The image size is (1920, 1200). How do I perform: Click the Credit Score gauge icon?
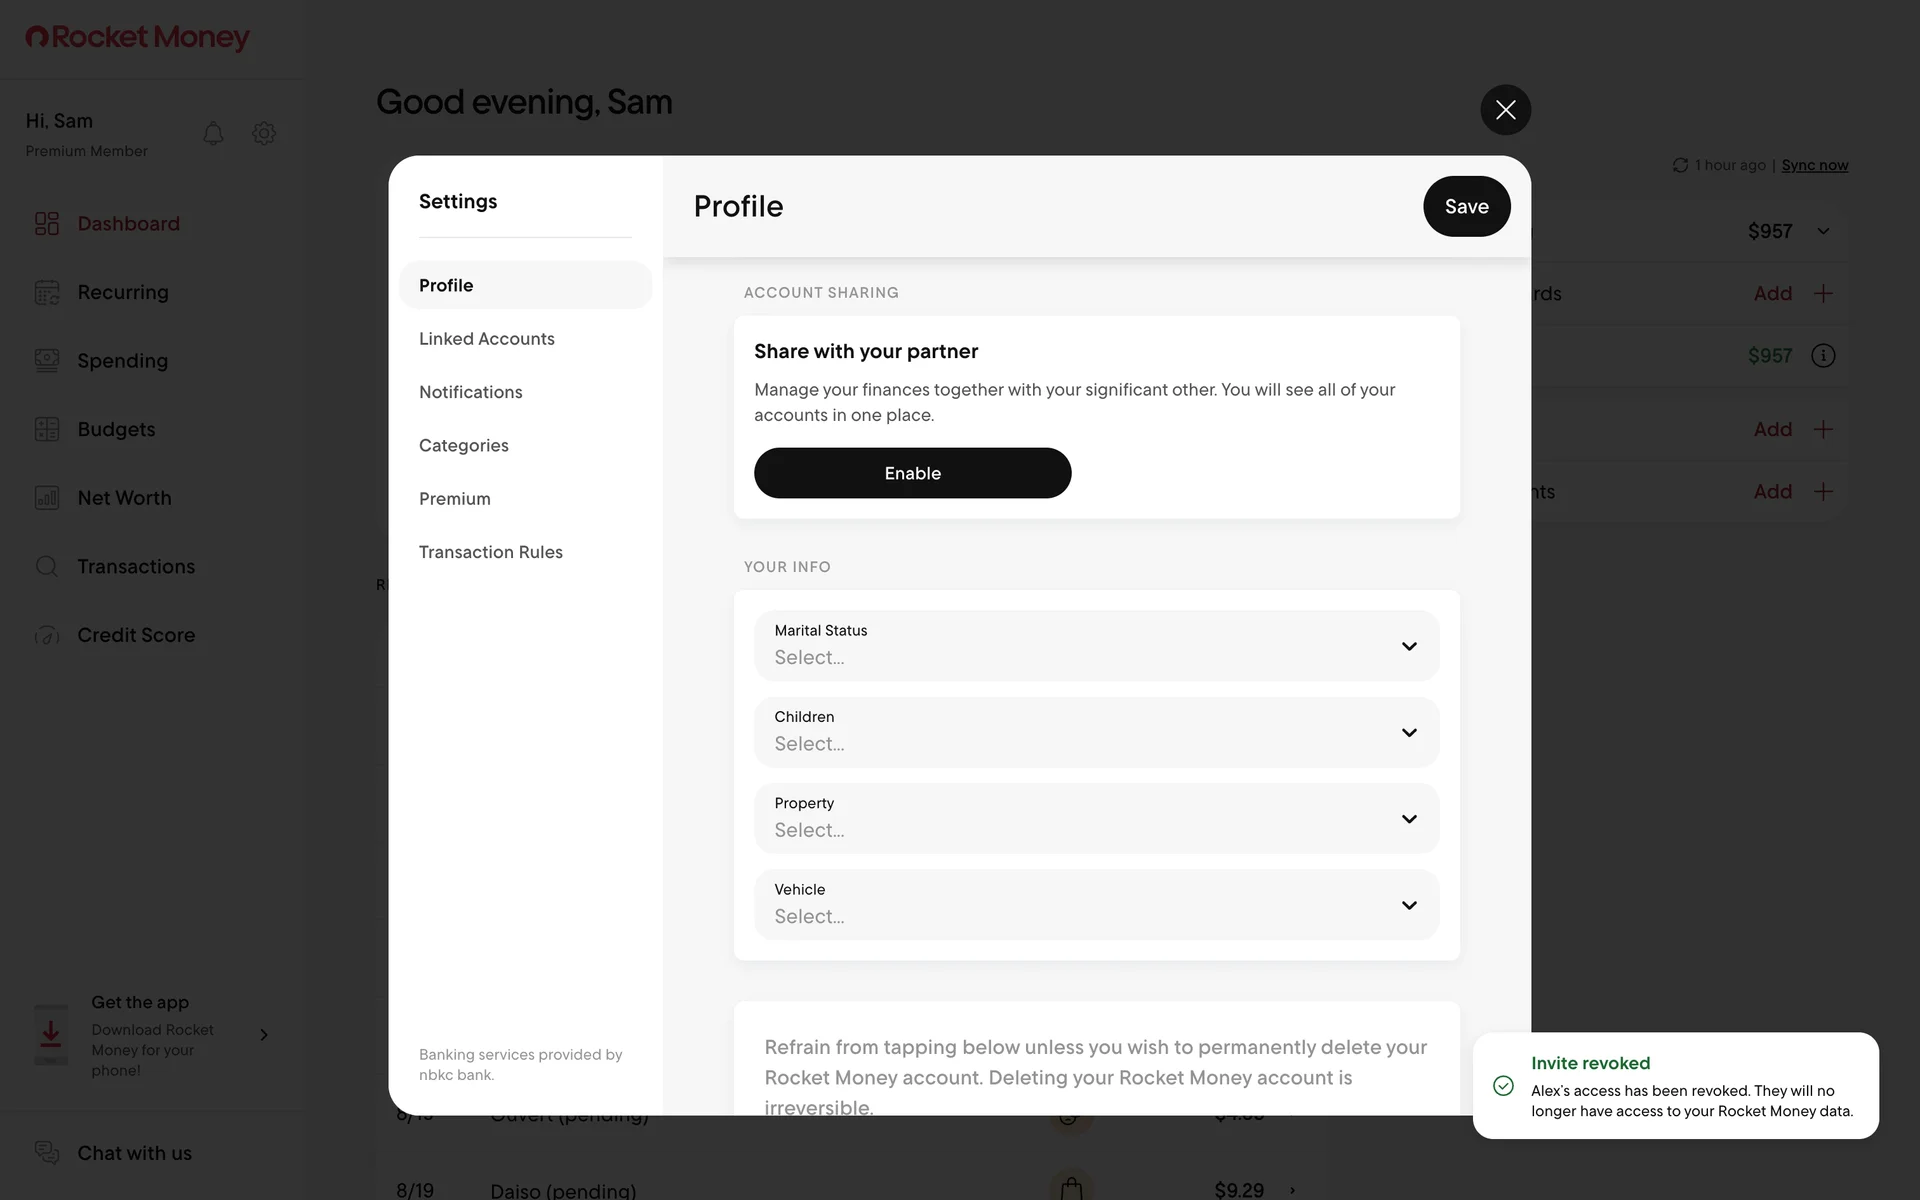[x=47, y=635]
